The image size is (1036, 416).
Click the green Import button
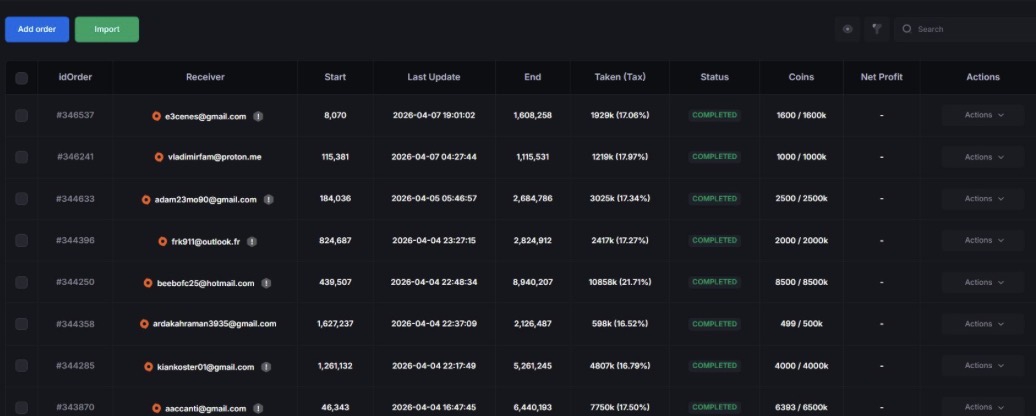click(x=107, y=30)
